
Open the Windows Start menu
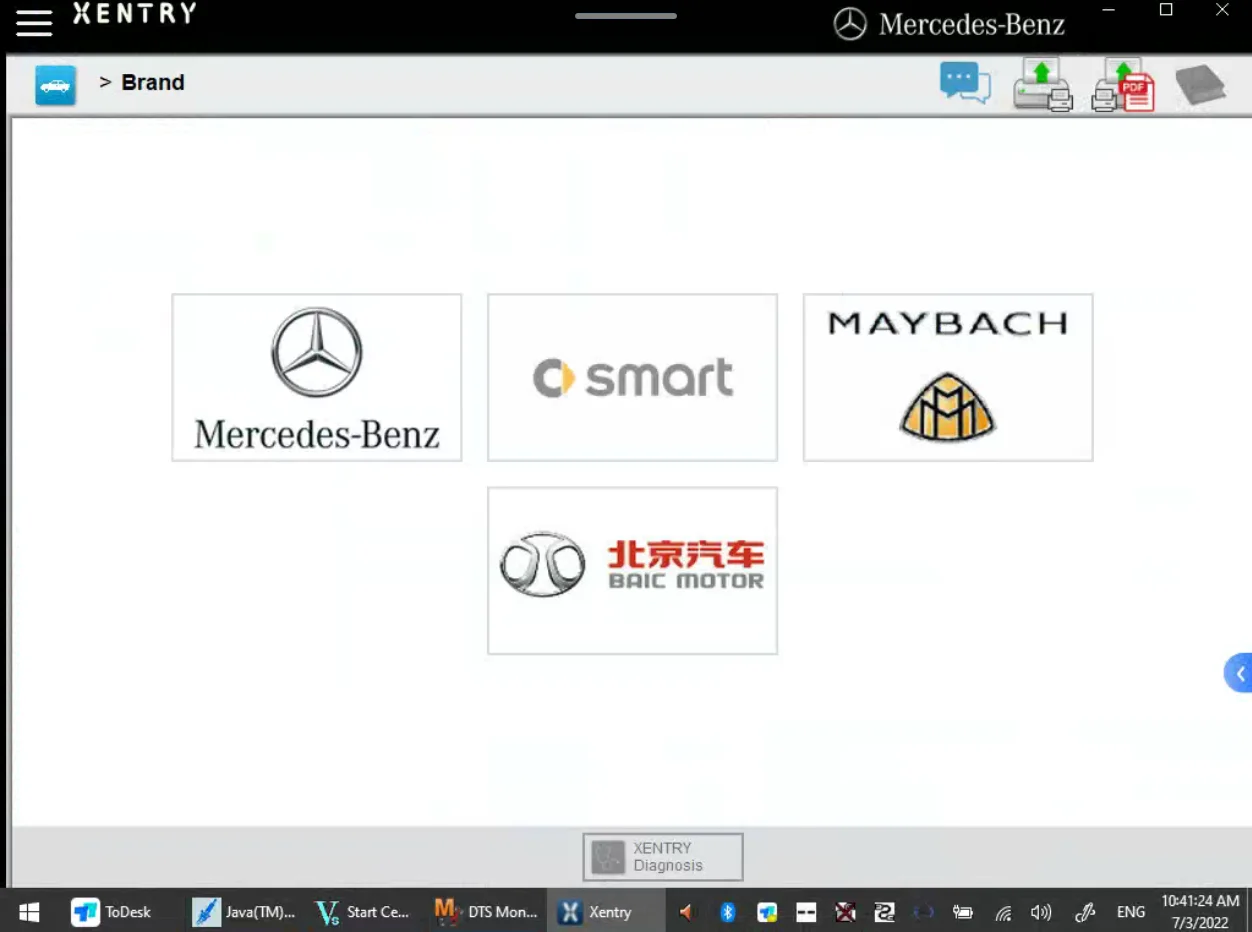[x=29, y=911]
